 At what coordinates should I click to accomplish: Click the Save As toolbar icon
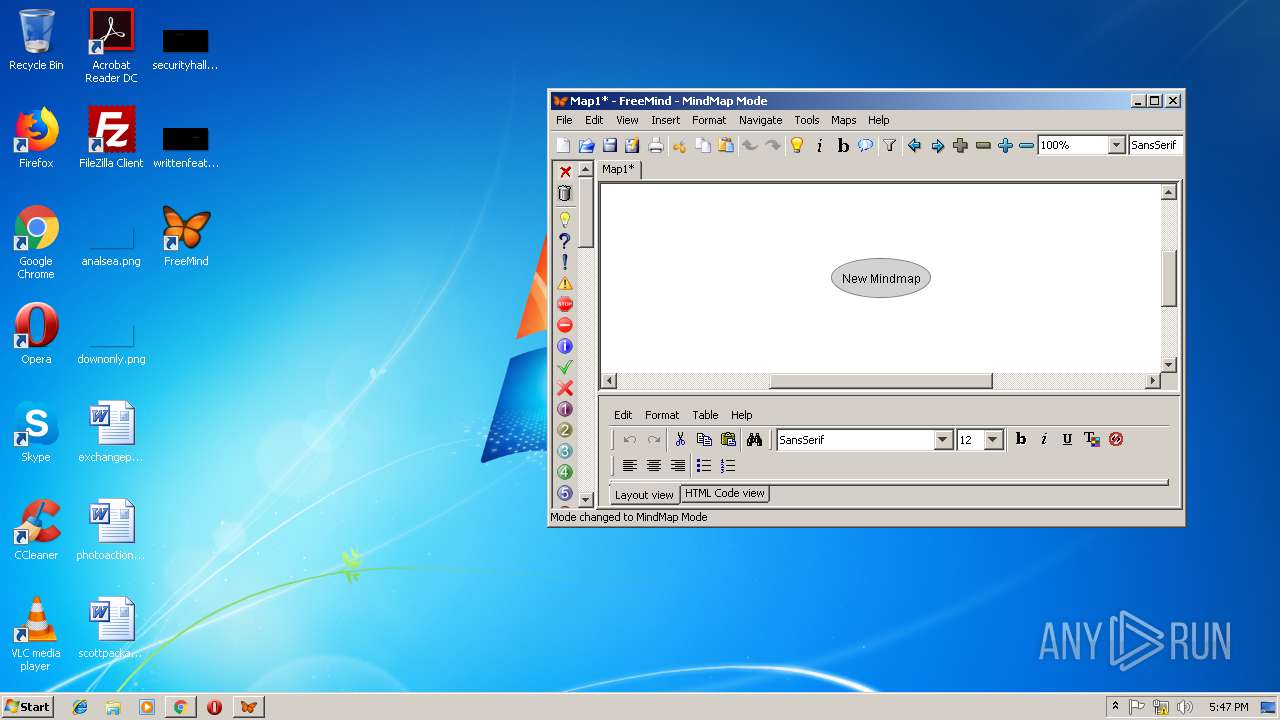[631, 146]
